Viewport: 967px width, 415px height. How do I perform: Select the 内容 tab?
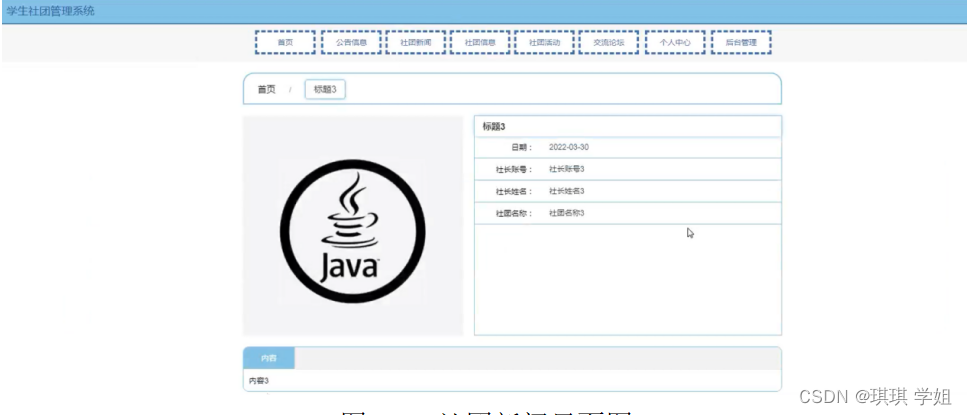(x=269, y=358)
